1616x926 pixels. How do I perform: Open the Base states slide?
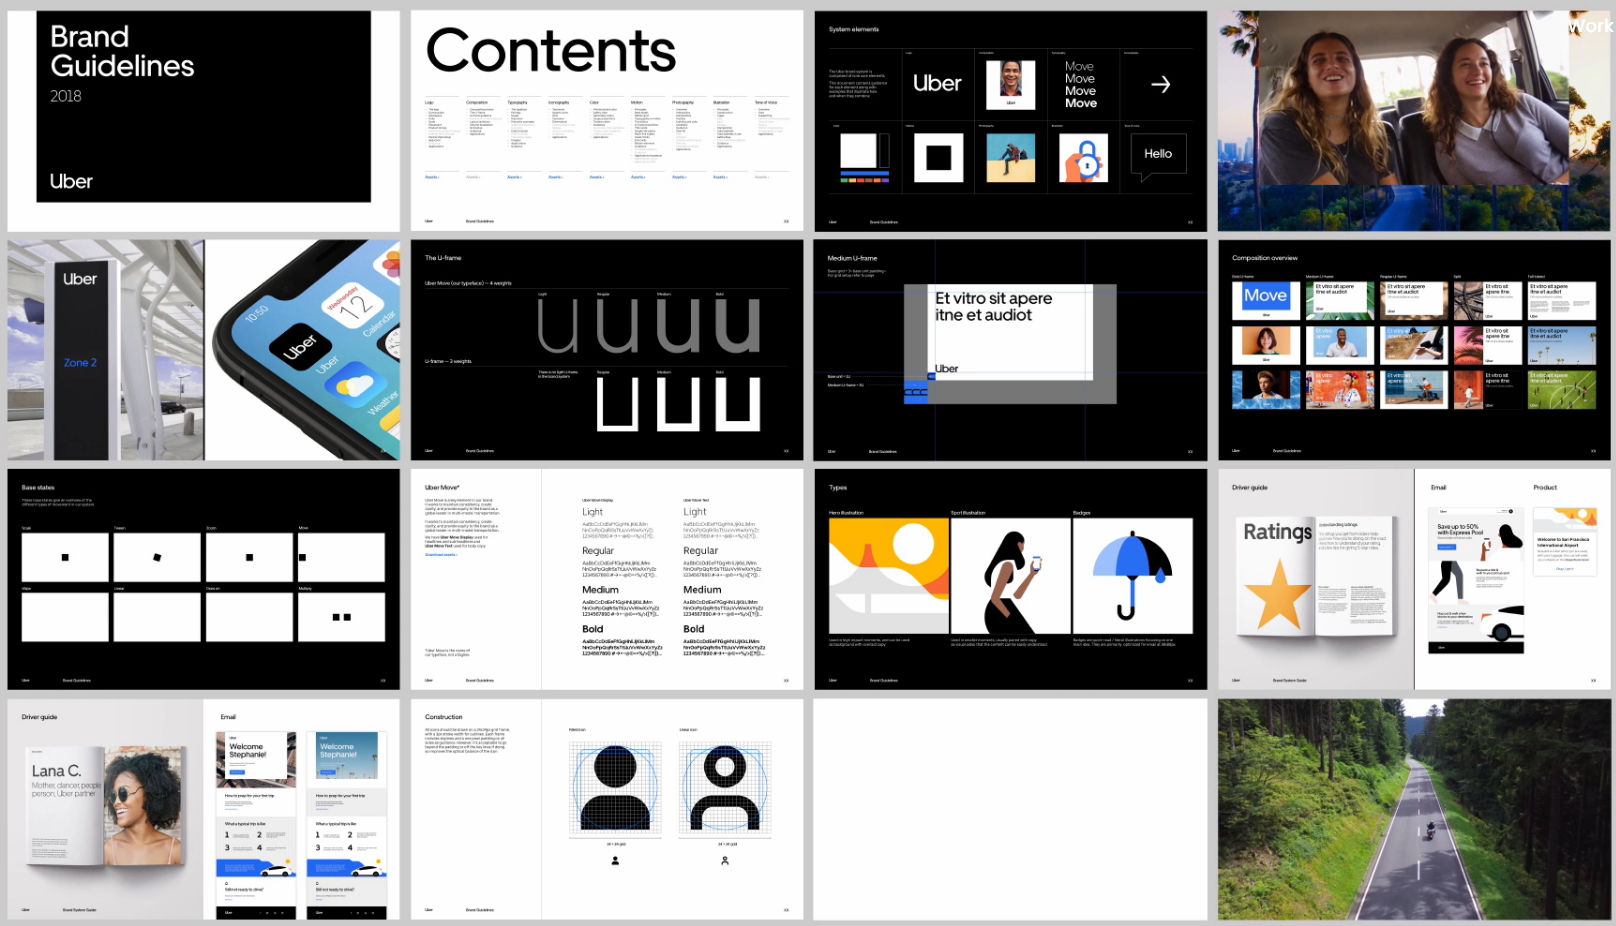(x=204, y=579)
